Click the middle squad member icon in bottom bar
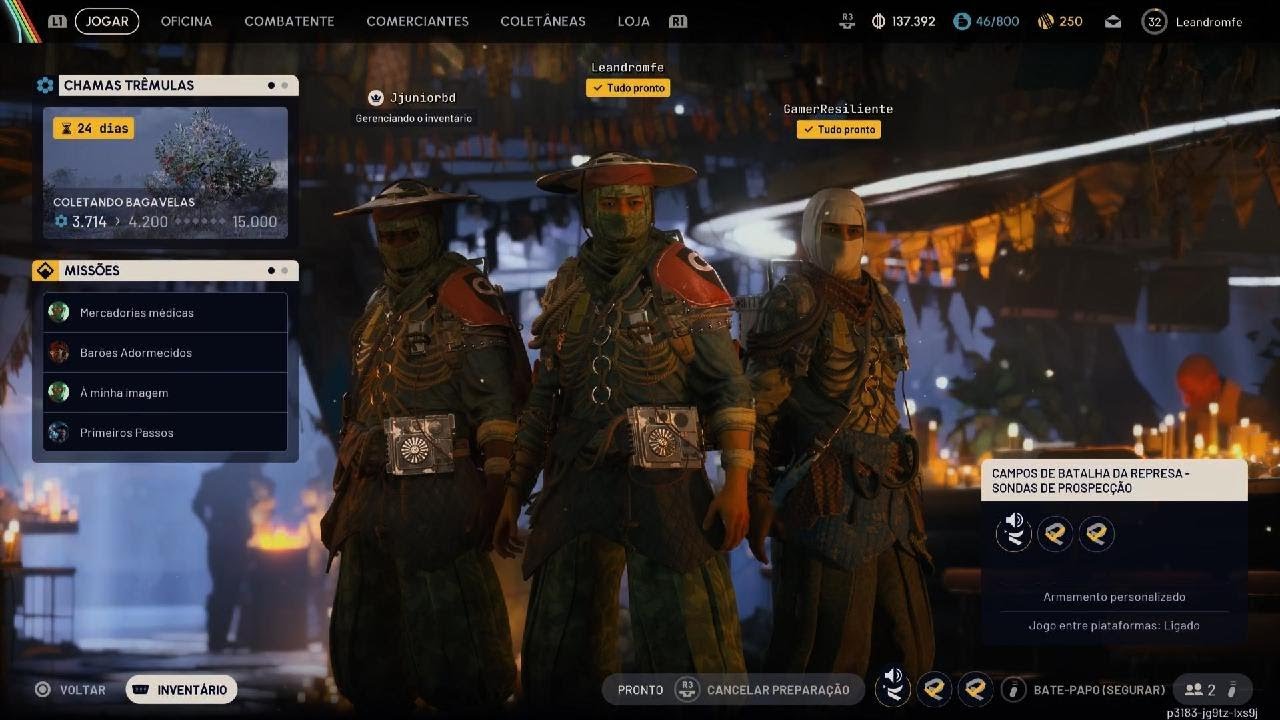 pos(934,688)
